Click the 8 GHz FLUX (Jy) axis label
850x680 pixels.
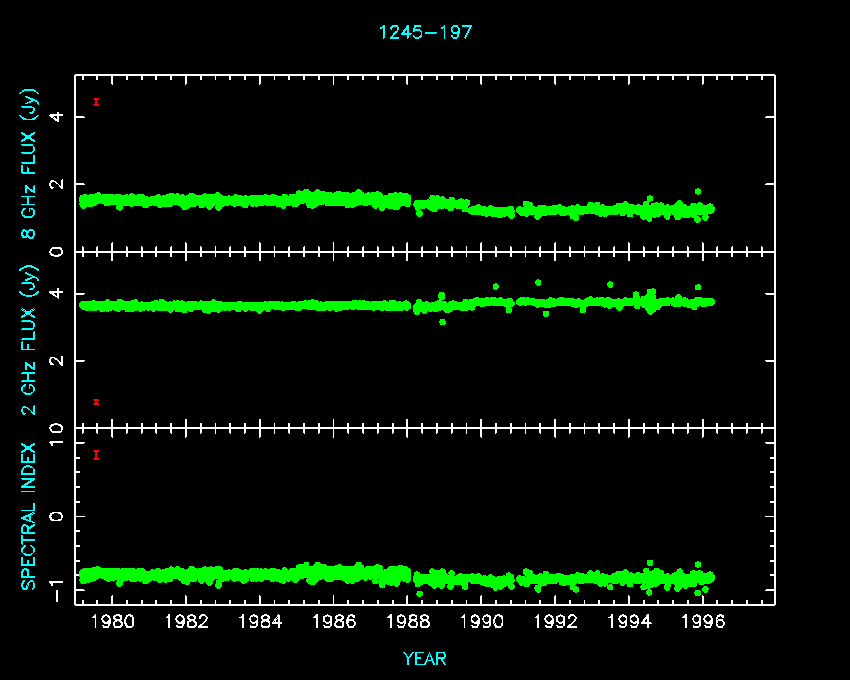[x=30, y=163]
